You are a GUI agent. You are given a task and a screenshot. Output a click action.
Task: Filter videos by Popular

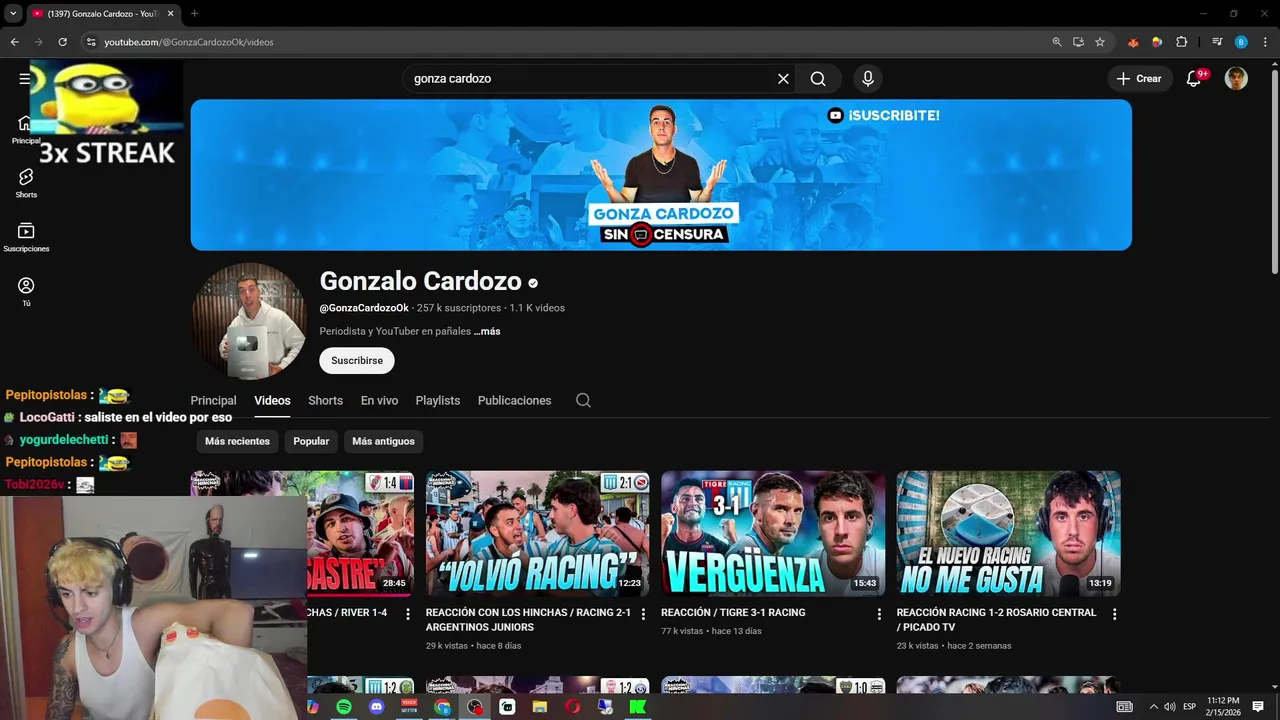coord(311,441)
